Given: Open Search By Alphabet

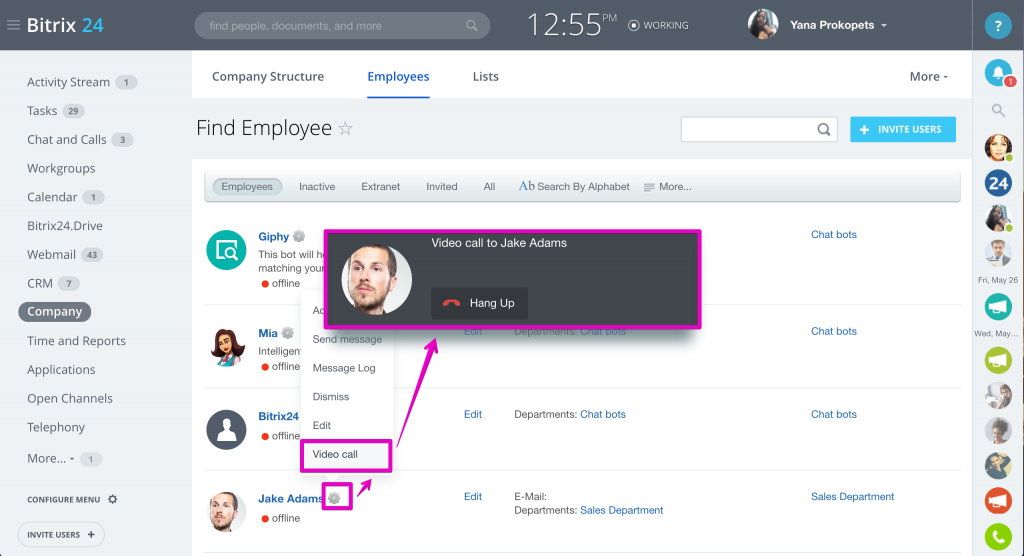Looking at the screenshot, I should [574, 187].
